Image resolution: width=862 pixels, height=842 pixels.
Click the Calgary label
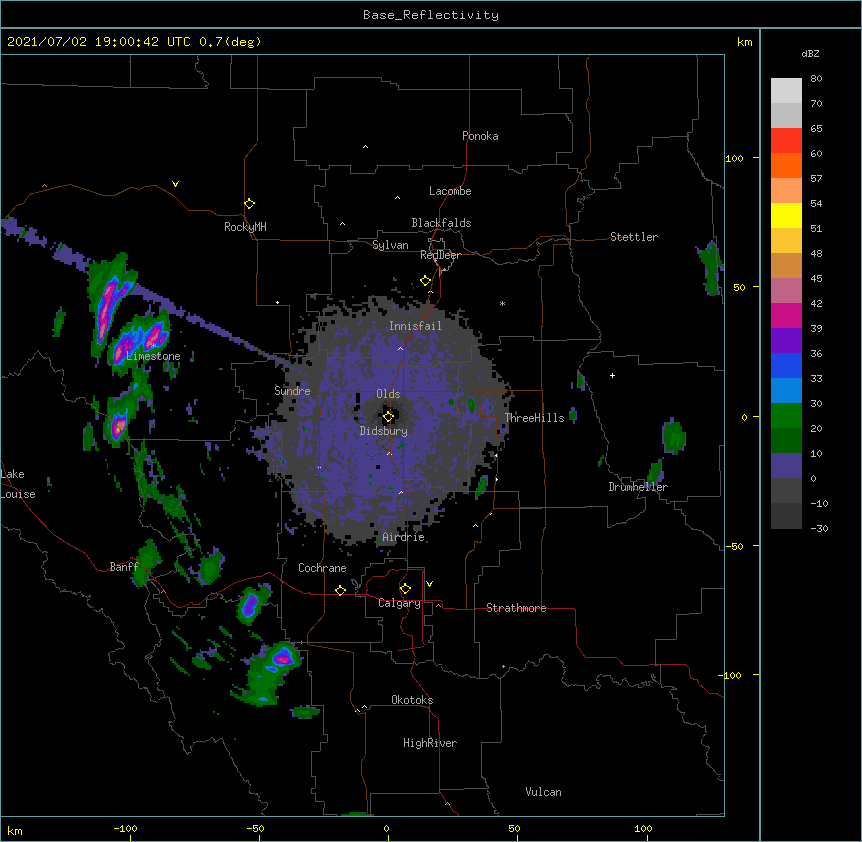(399, 603)
